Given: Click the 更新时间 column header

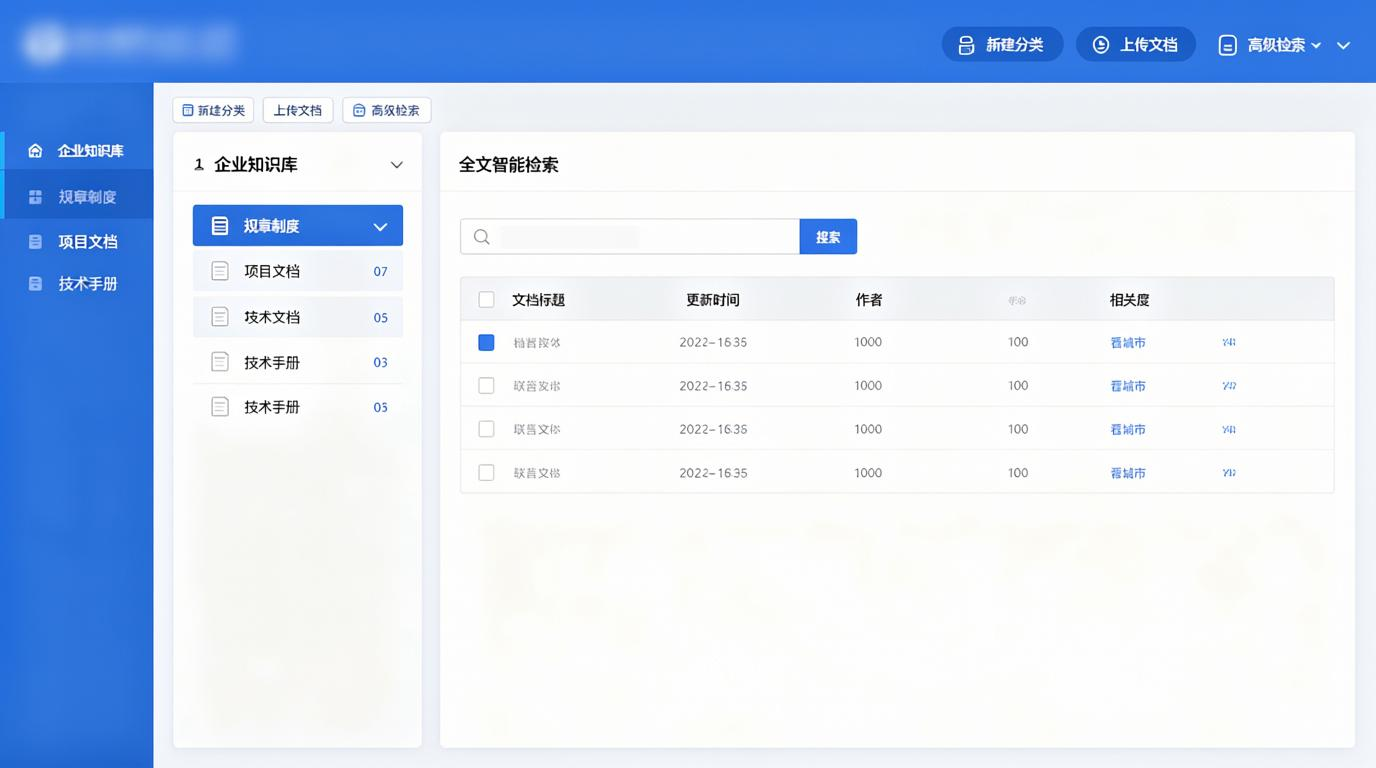Looking at the screenshot, I should pos(713,300).
